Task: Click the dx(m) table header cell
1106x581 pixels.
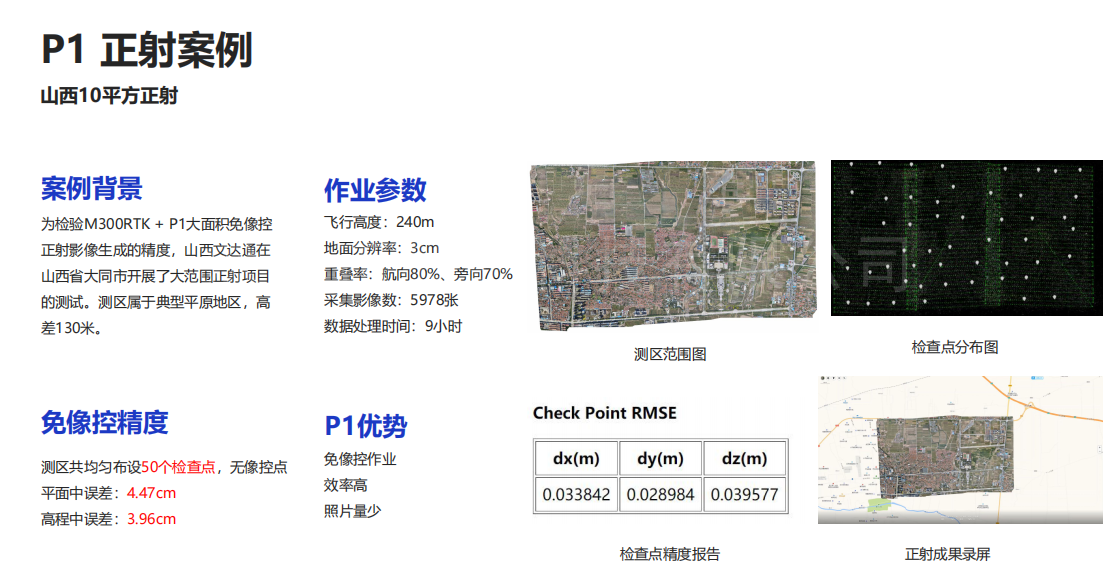Action: coord(575,459)
